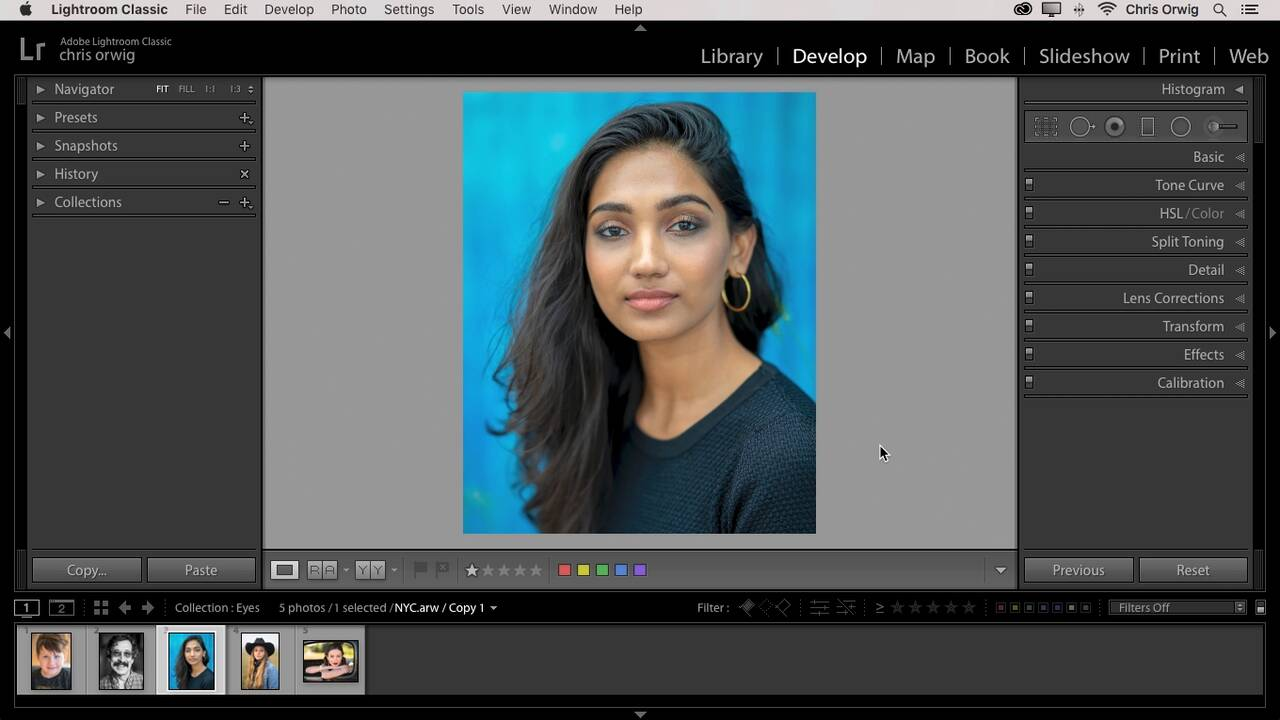Open the Creative Cloud menu bar icon
Image resolution: width=1280 pixels, height=720 pixels.
[1023, 10]
